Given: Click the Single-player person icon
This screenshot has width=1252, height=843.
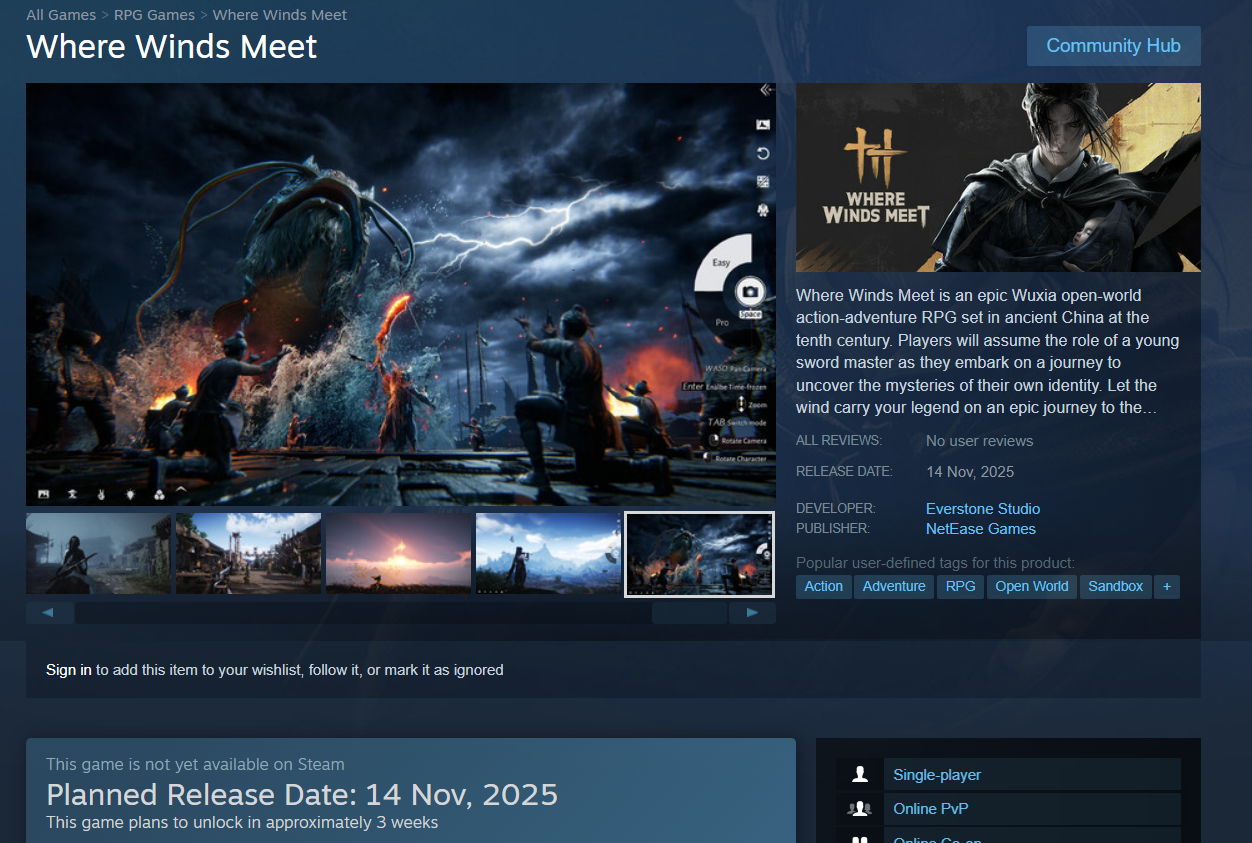Looking at the screenshot, I should click(859, 775).
